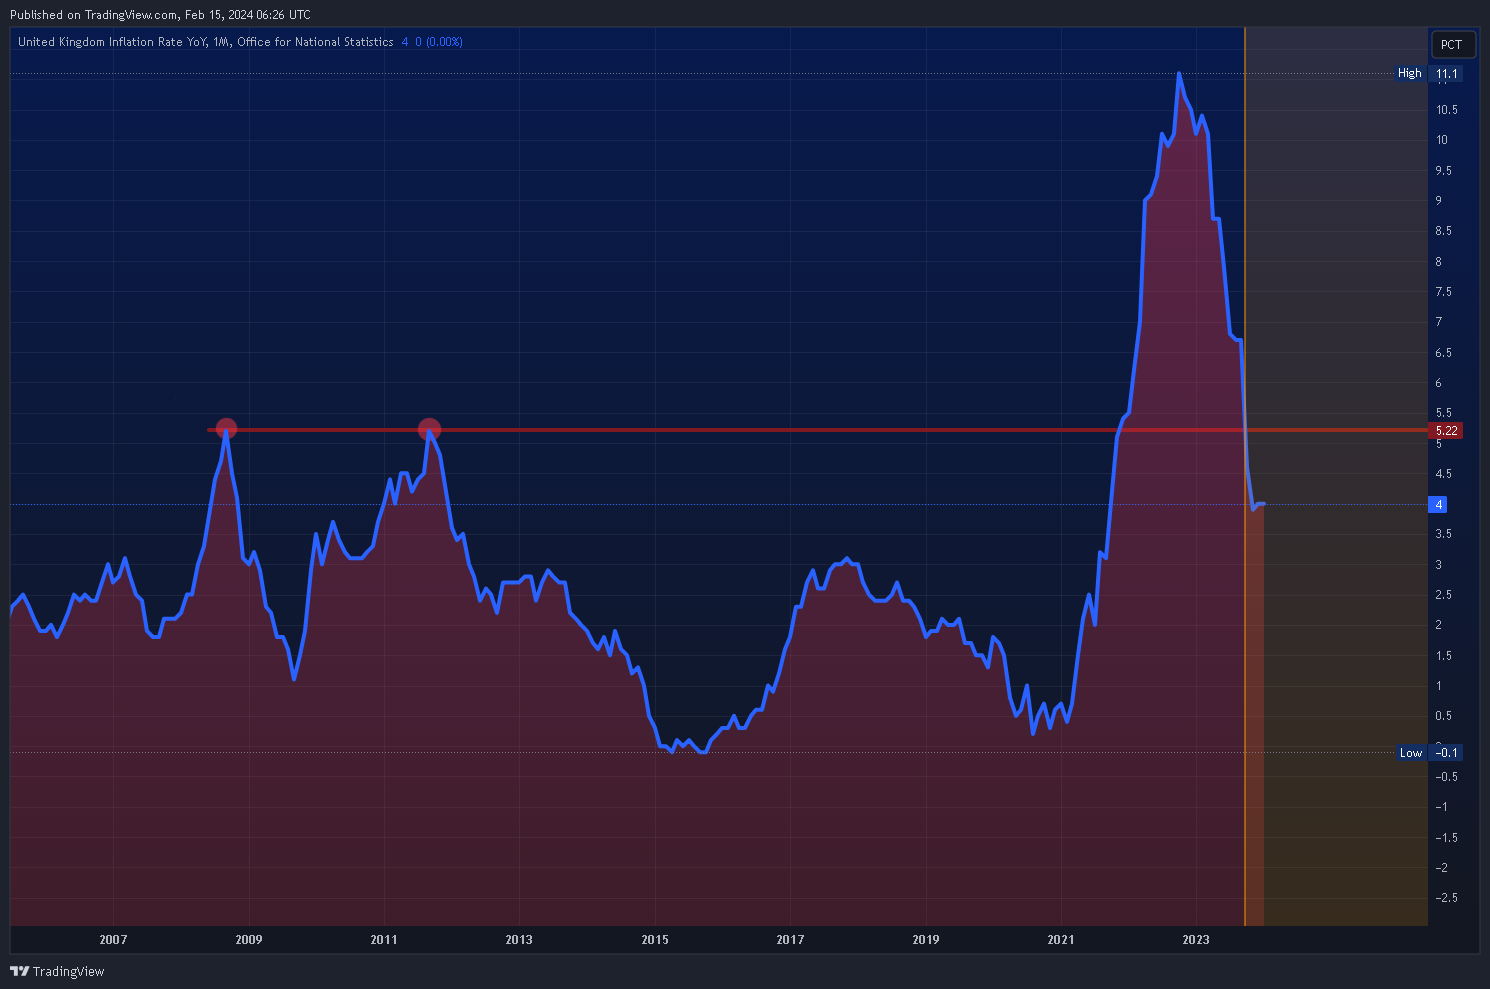Click the 2015 label on the time axis
Screen dimensions: 1490x989
point(655,939)
